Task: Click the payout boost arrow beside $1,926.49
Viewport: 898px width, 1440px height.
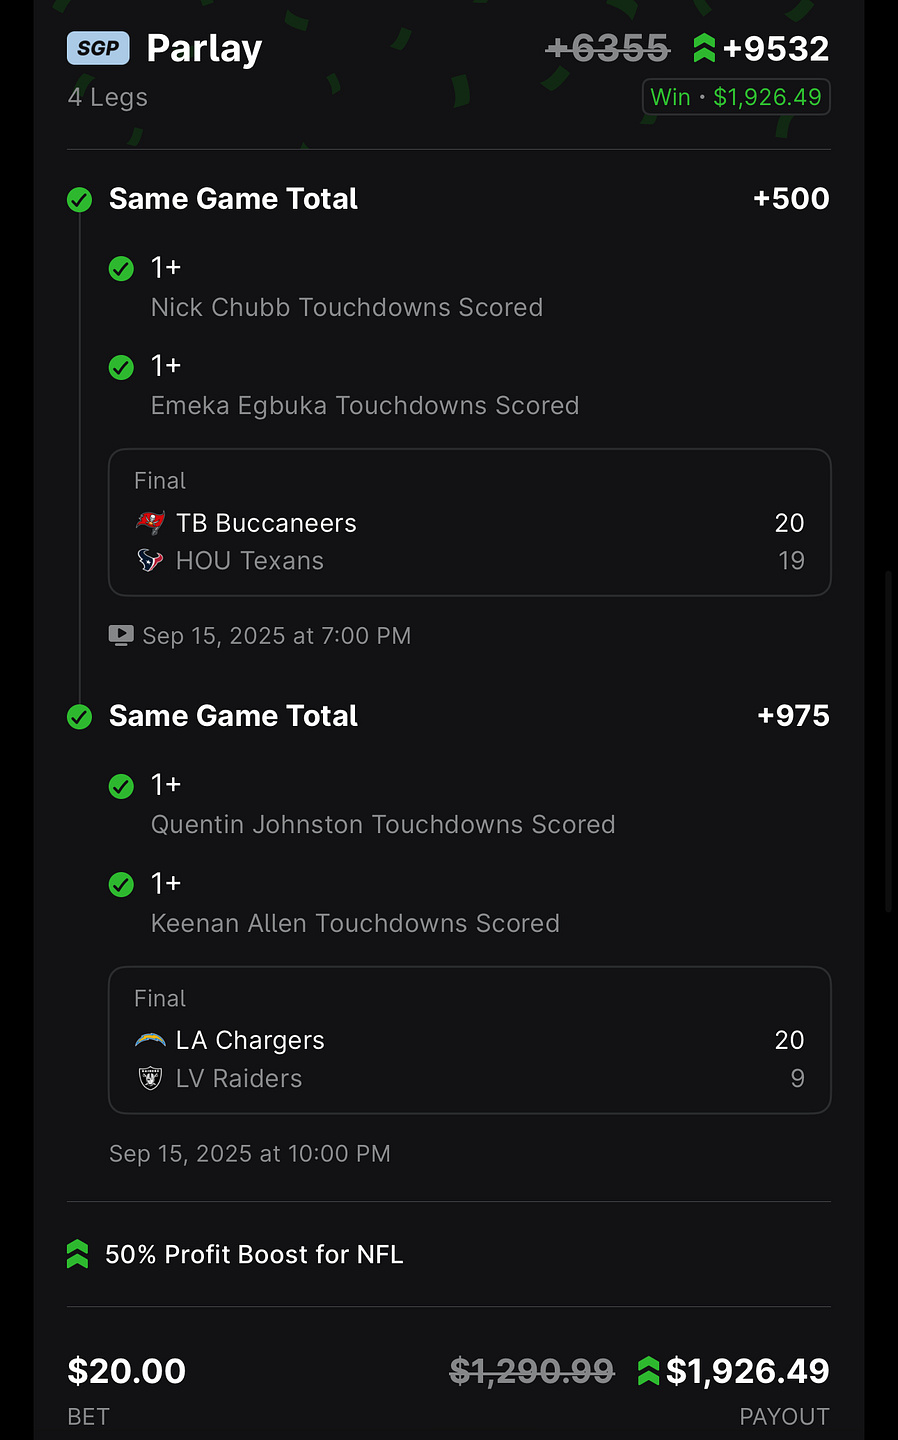Action: coord(648,1371)
